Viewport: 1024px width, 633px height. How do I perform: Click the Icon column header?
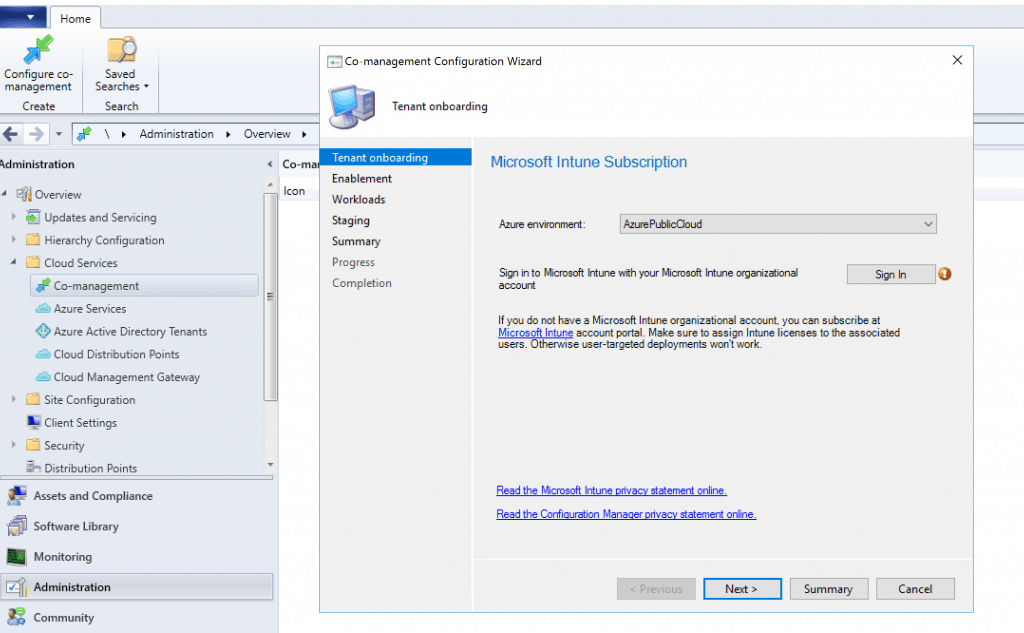point(294,191)
